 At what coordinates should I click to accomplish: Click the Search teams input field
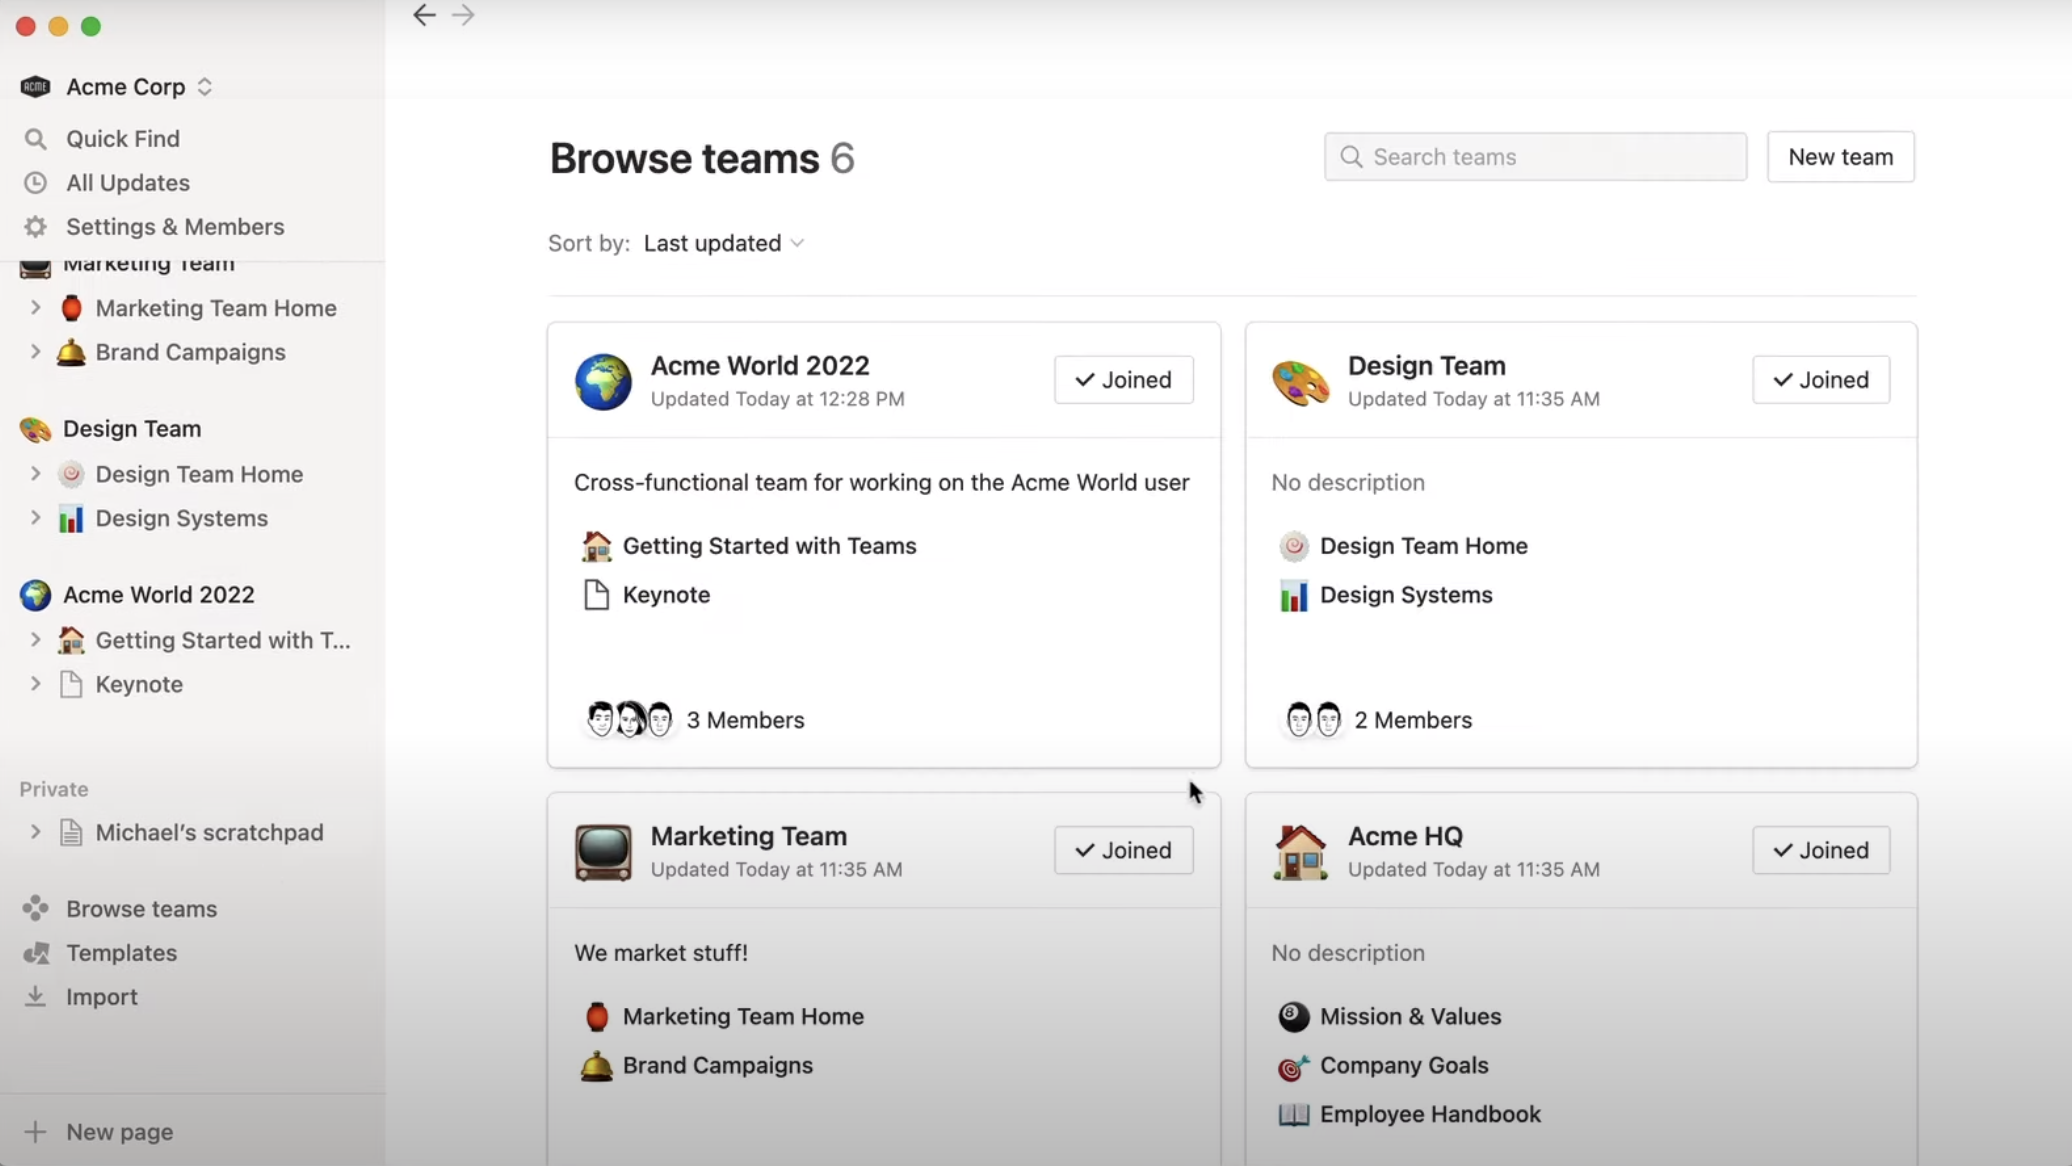coord(1535,157)
